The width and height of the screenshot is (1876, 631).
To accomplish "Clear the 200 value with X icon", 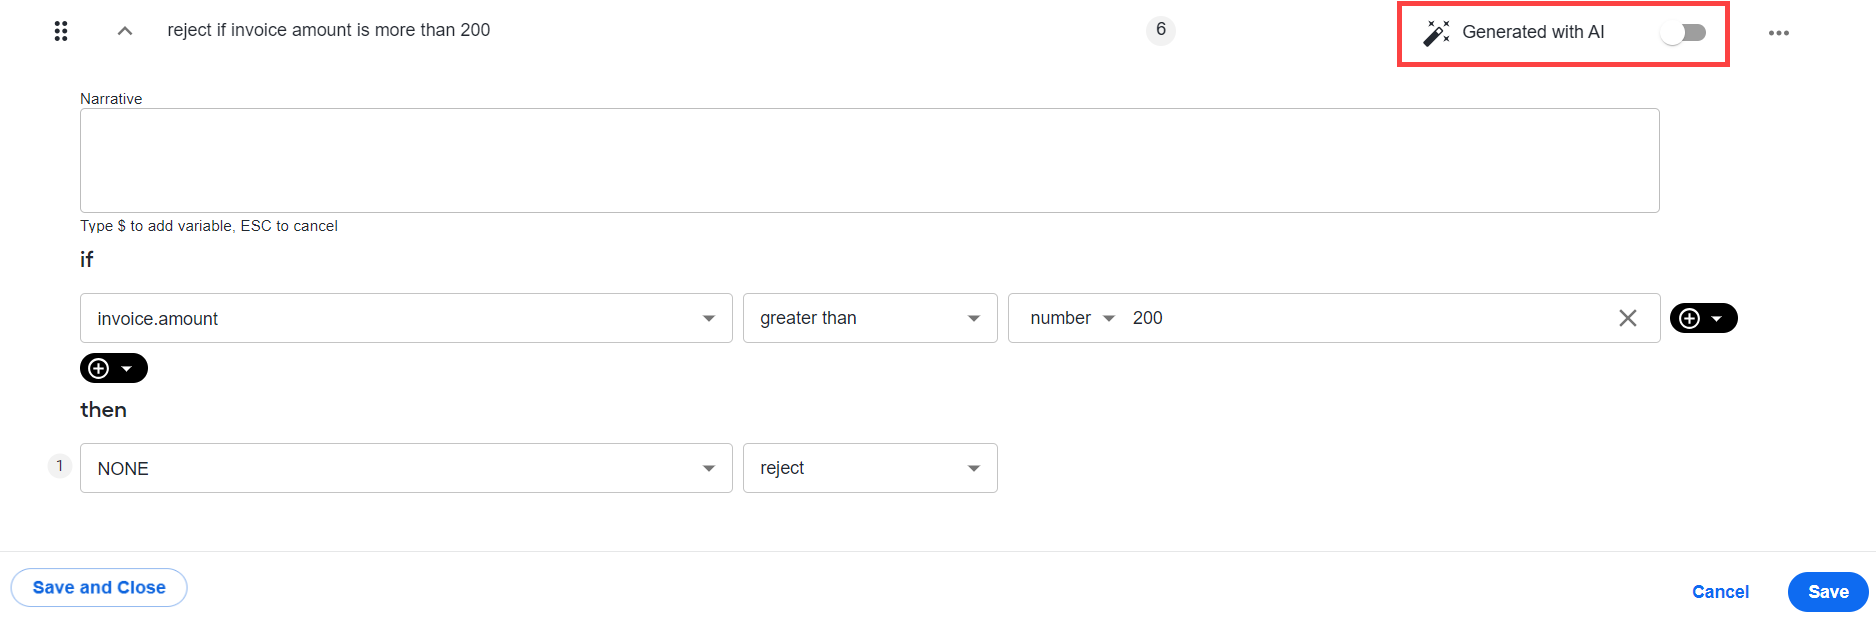I will pyautogui.click(x=1628, y=318).
